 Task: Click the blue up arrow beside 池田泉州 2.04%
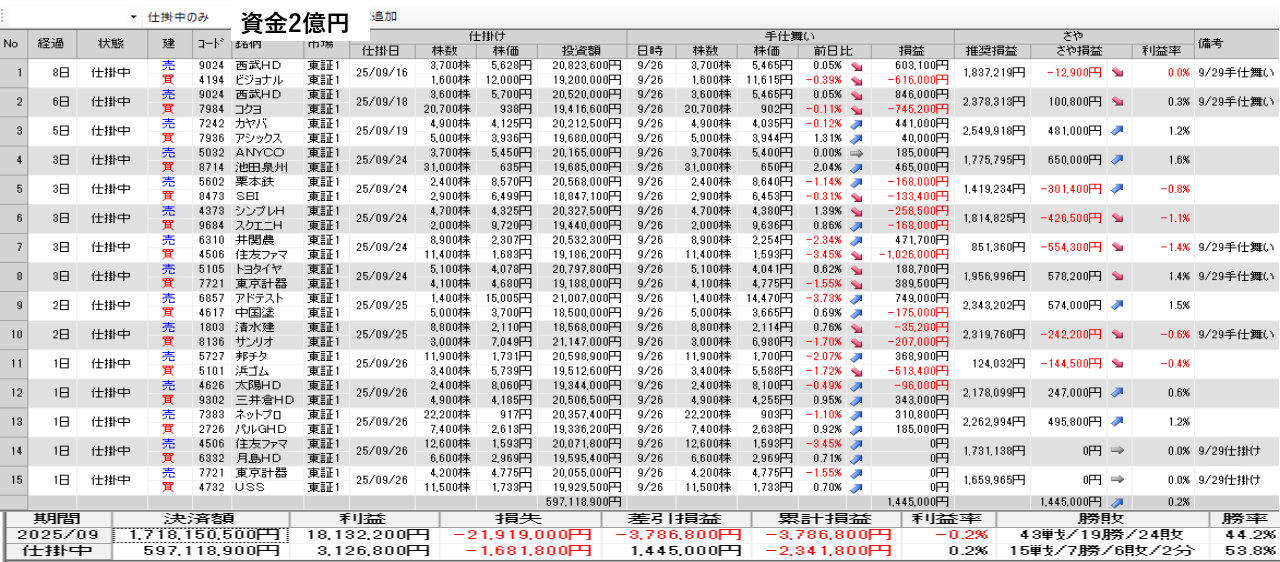(x=856, y=167)
